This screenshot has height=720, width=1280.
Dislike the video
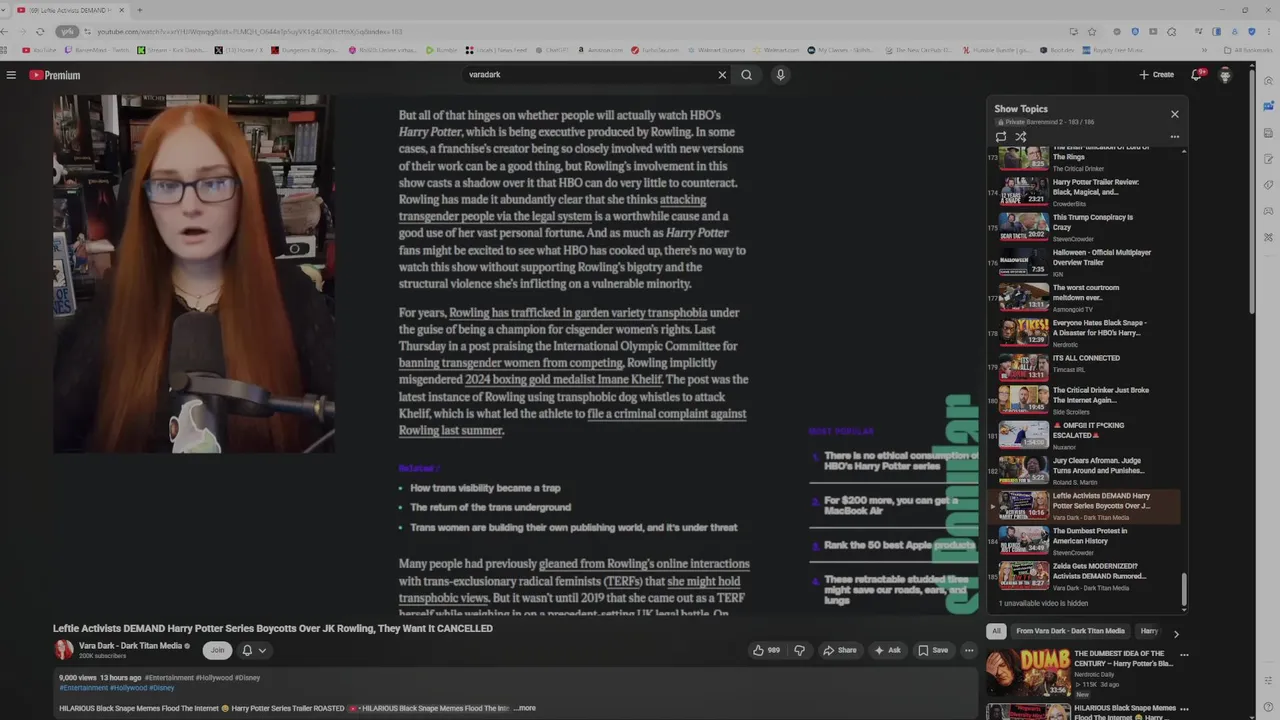click(x=799, y=650)
